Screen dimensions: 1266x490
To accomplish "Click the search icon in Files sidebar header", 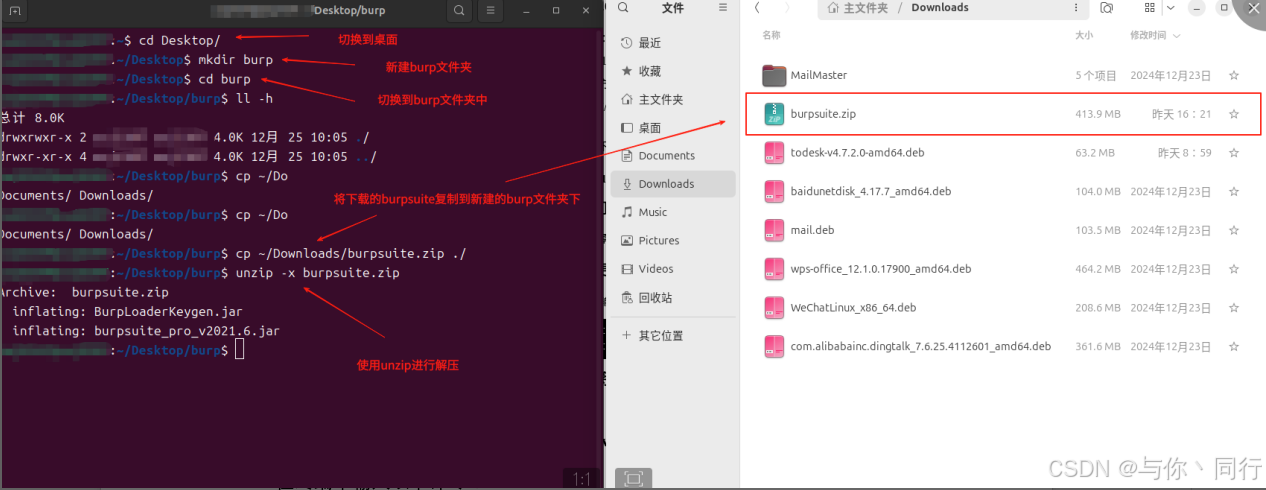I will pyautogui.click(x=623, y=7).
